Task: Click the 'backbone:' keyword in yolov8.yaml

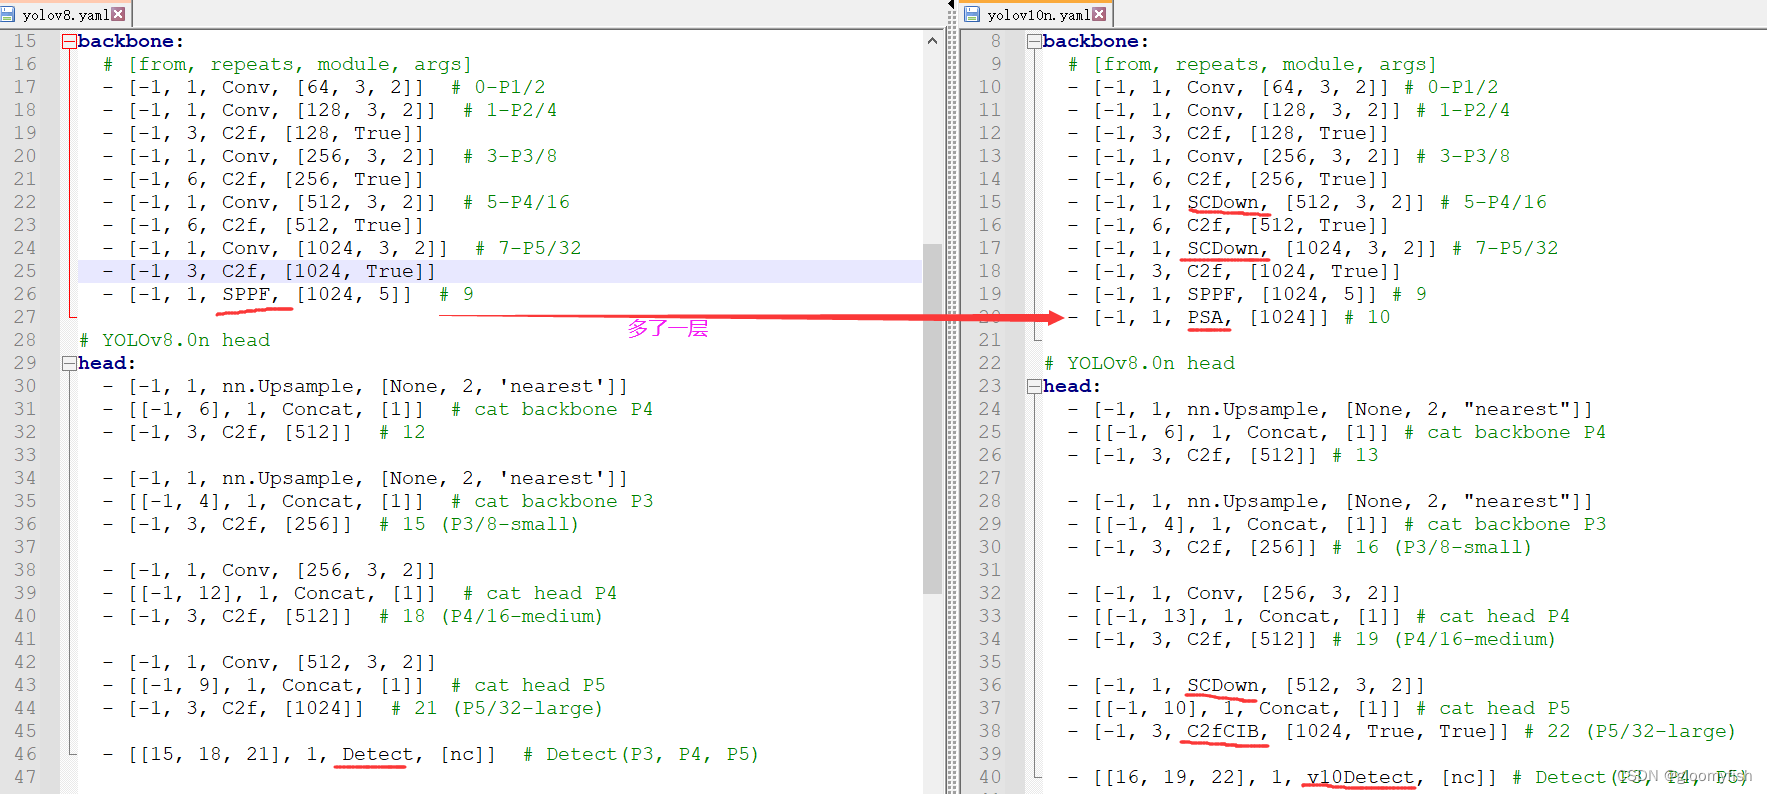Action: [131, 41]
